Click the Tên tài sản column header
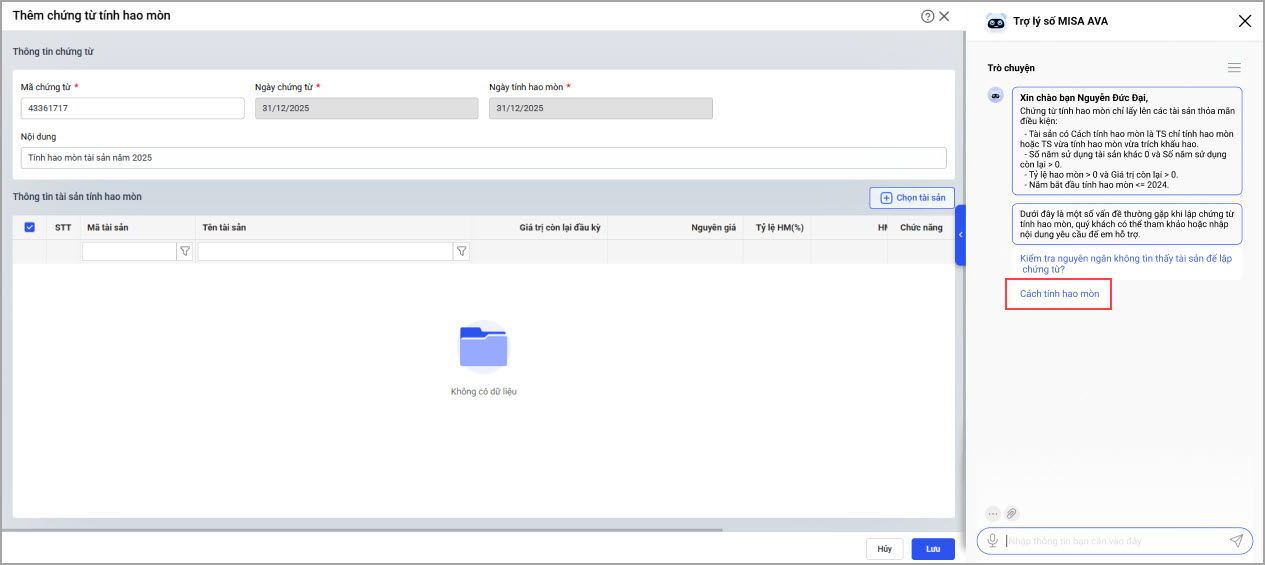 (224, 228)
